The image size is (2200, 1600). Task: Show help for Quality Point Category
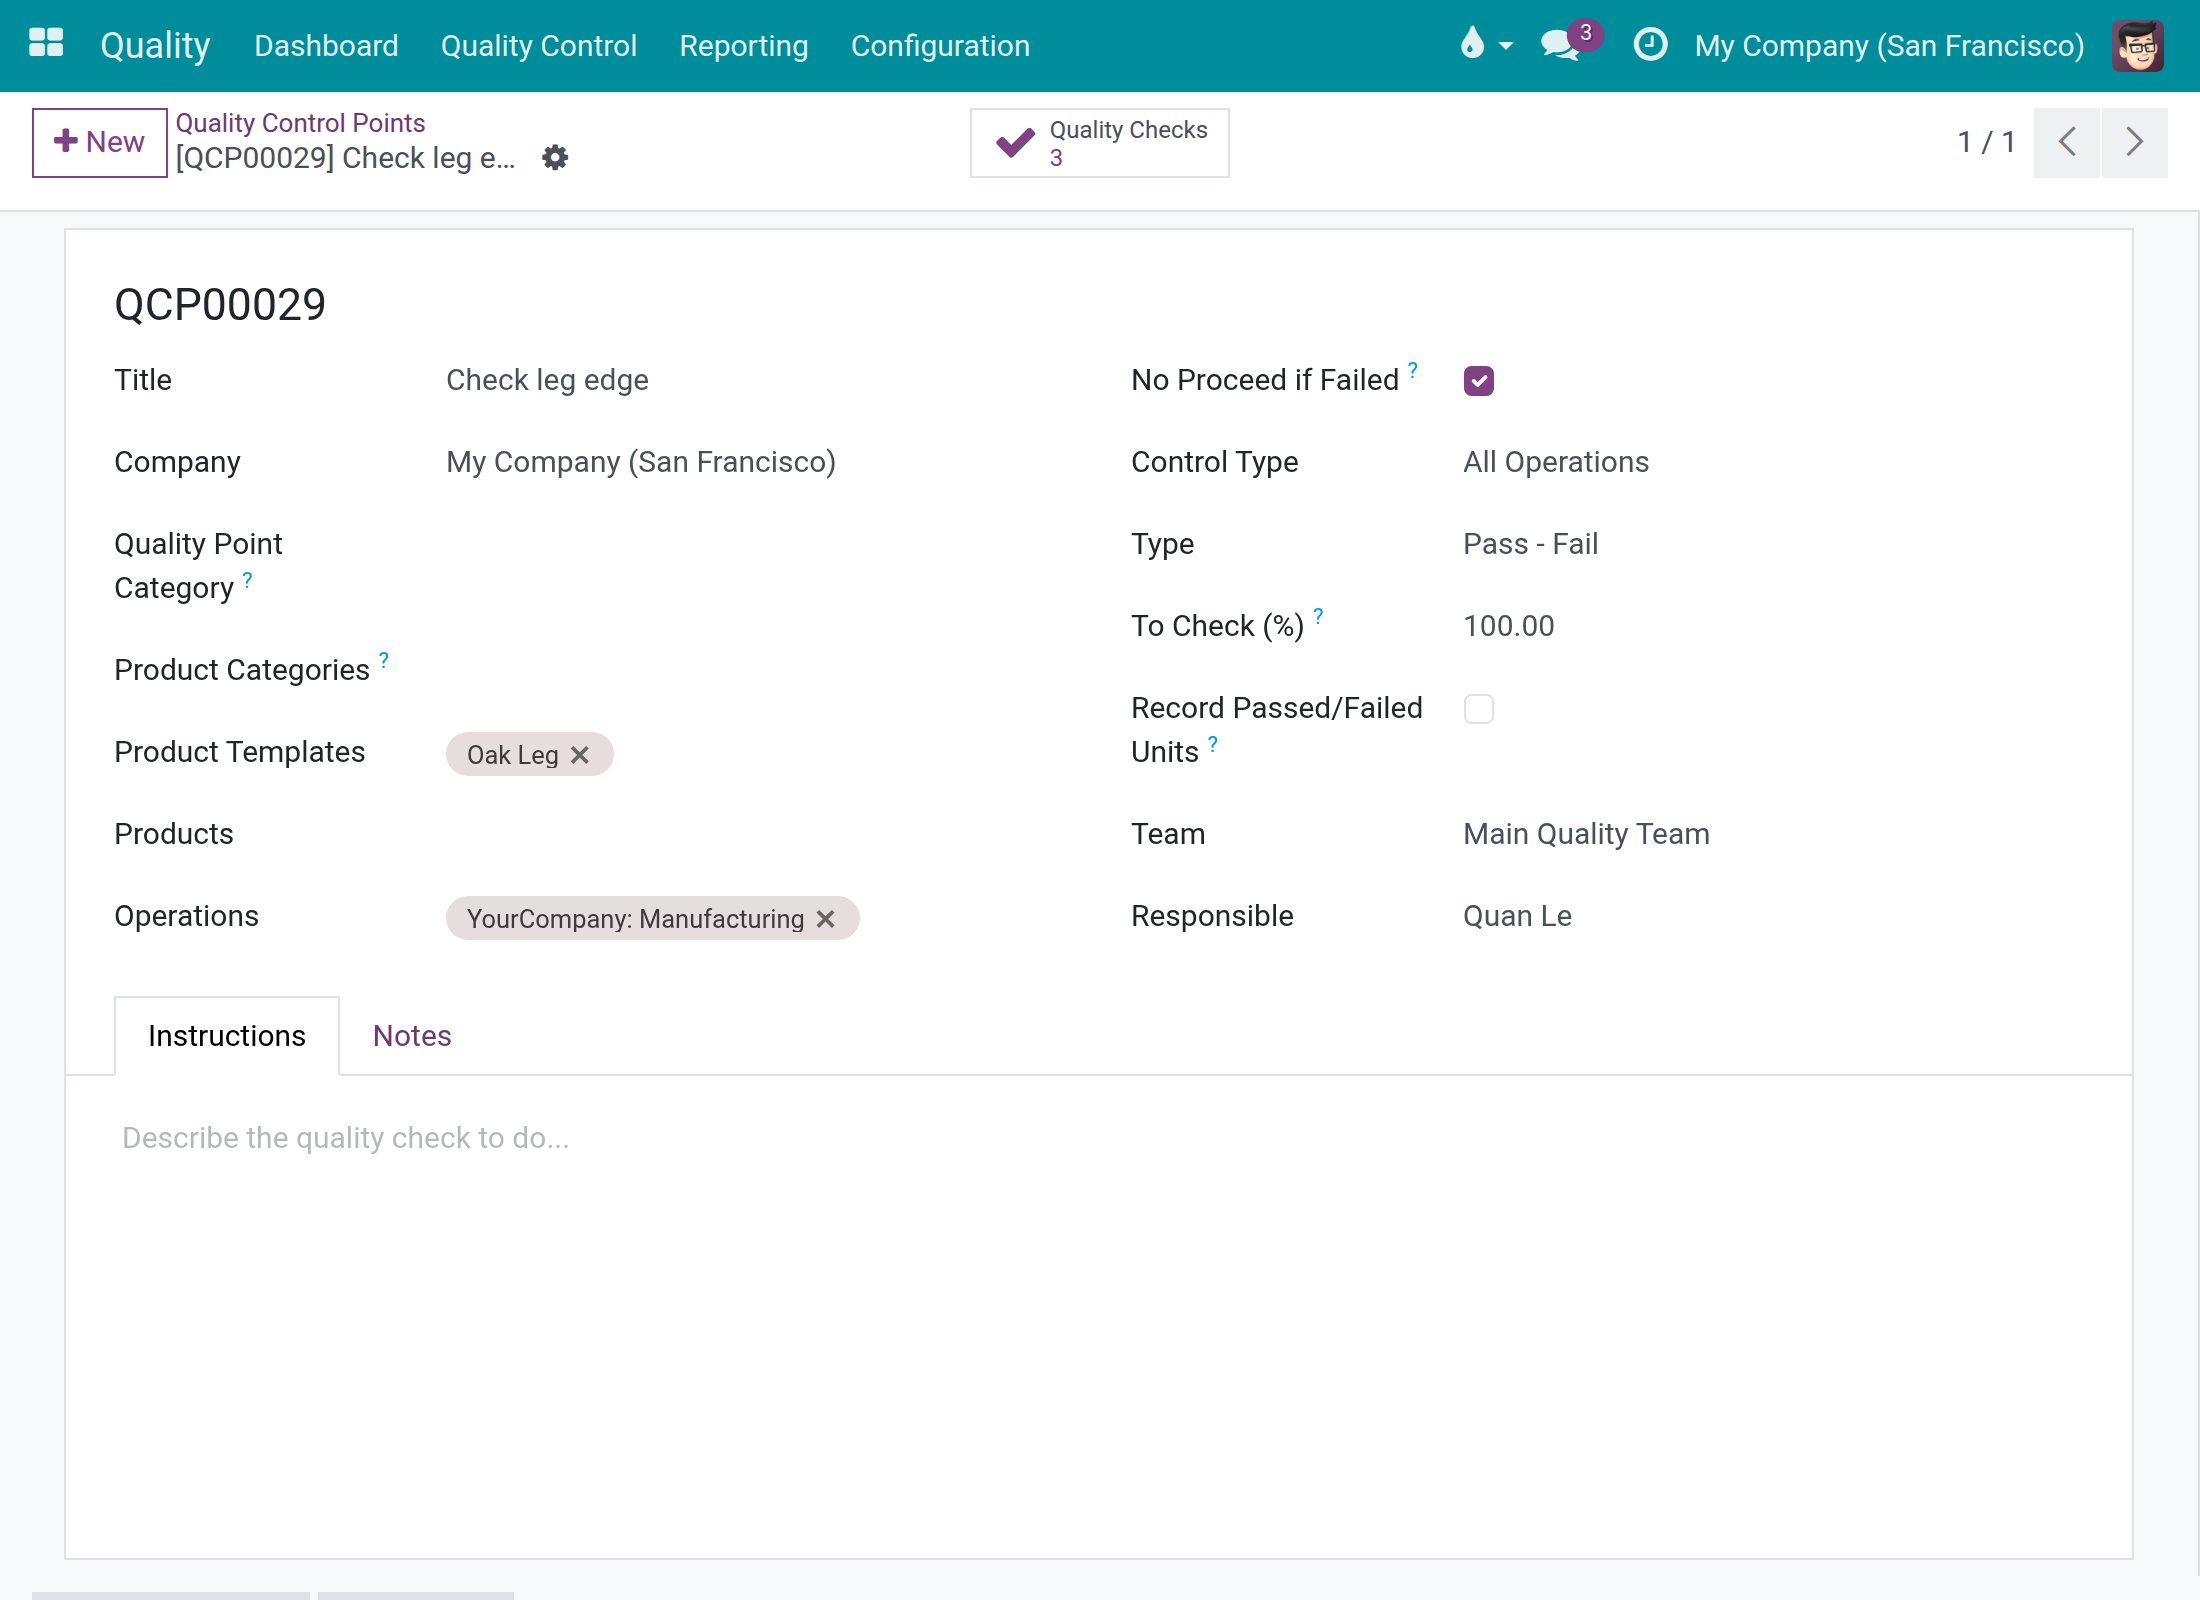248,579
